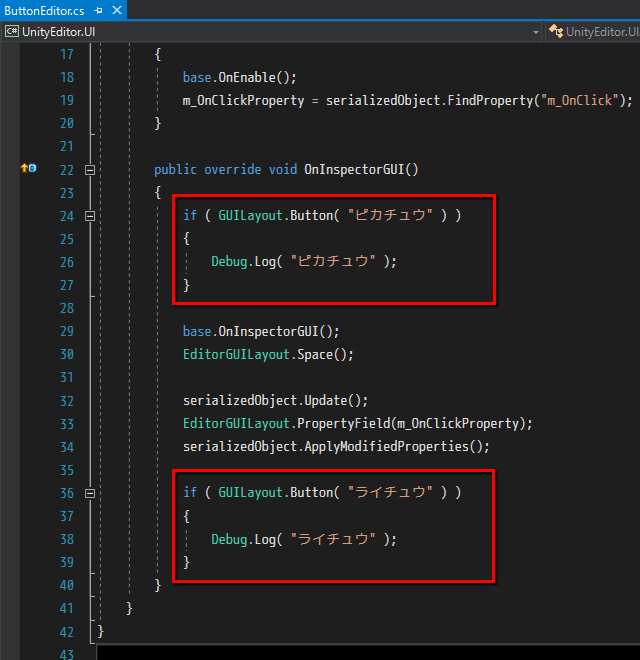Click the override indicator icon on line 22
Image resolution: width=640 pixels, height=660 pixels.
(x=28, y=168)
